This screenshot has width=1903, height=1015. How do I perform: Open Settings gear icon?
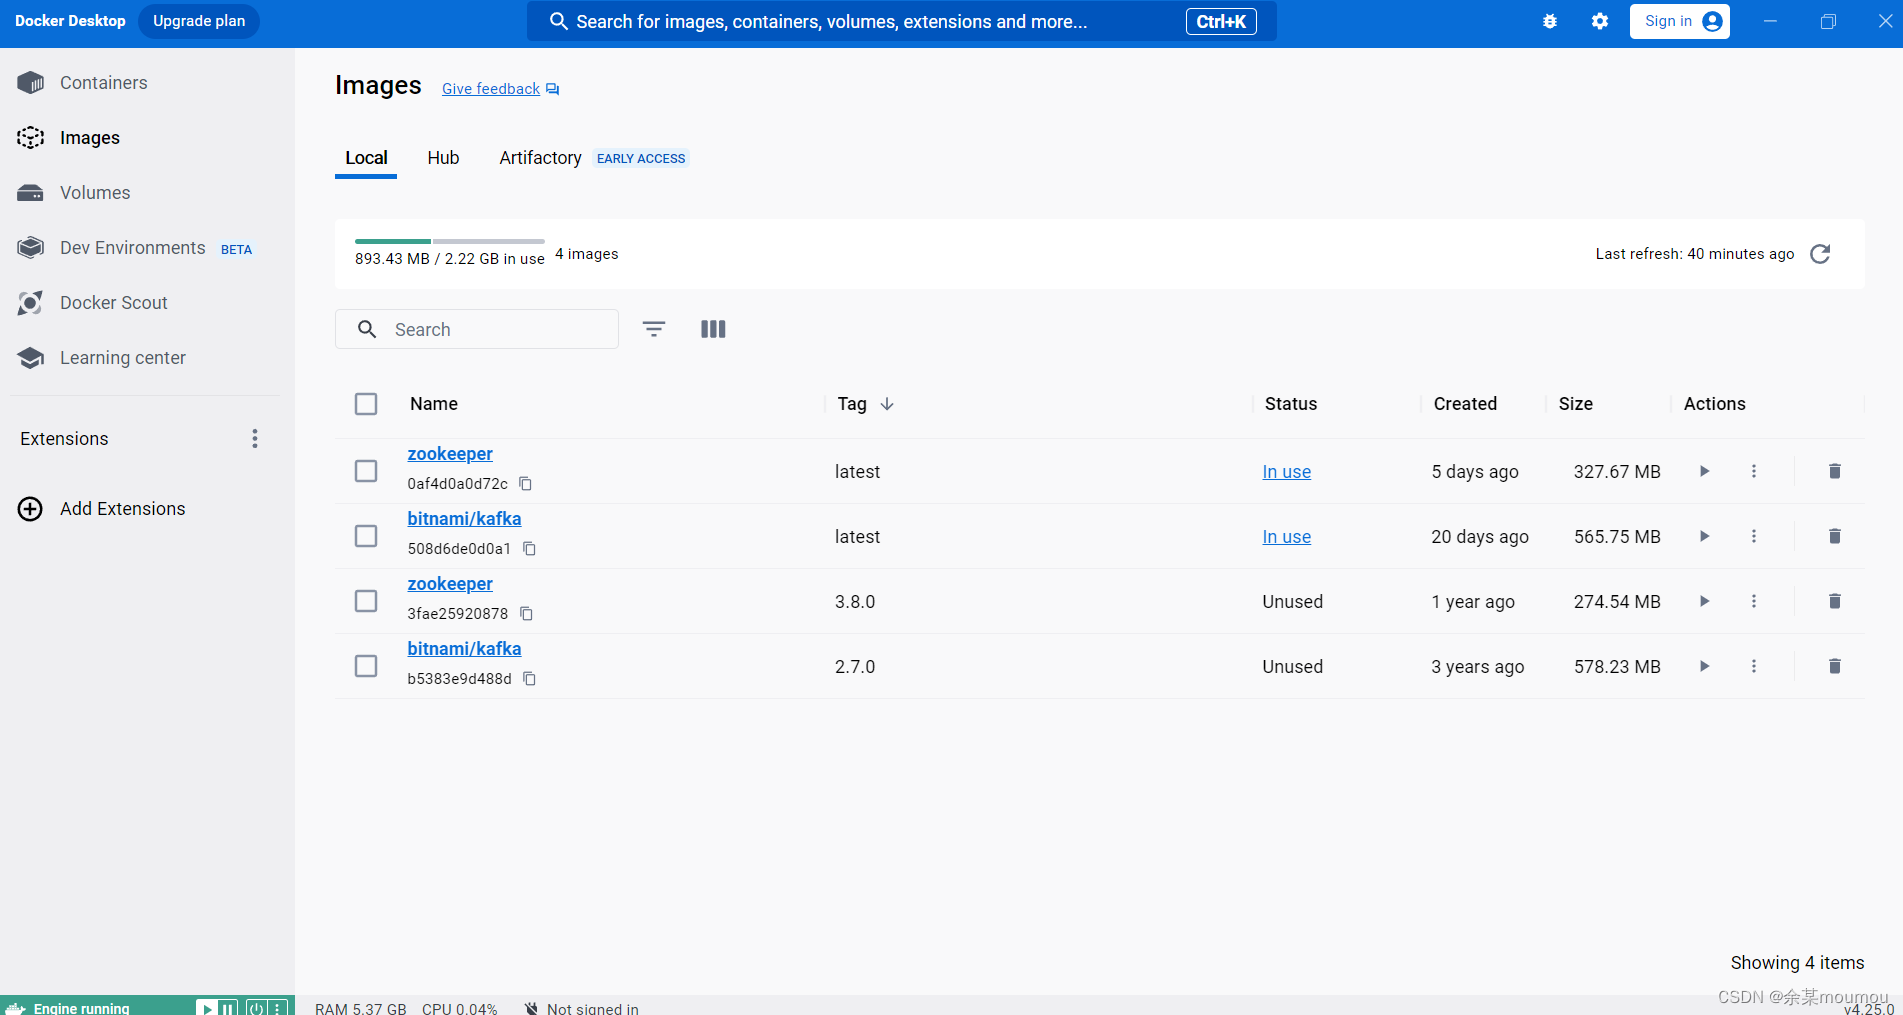pyautogui.click(x=1600, y=21)
